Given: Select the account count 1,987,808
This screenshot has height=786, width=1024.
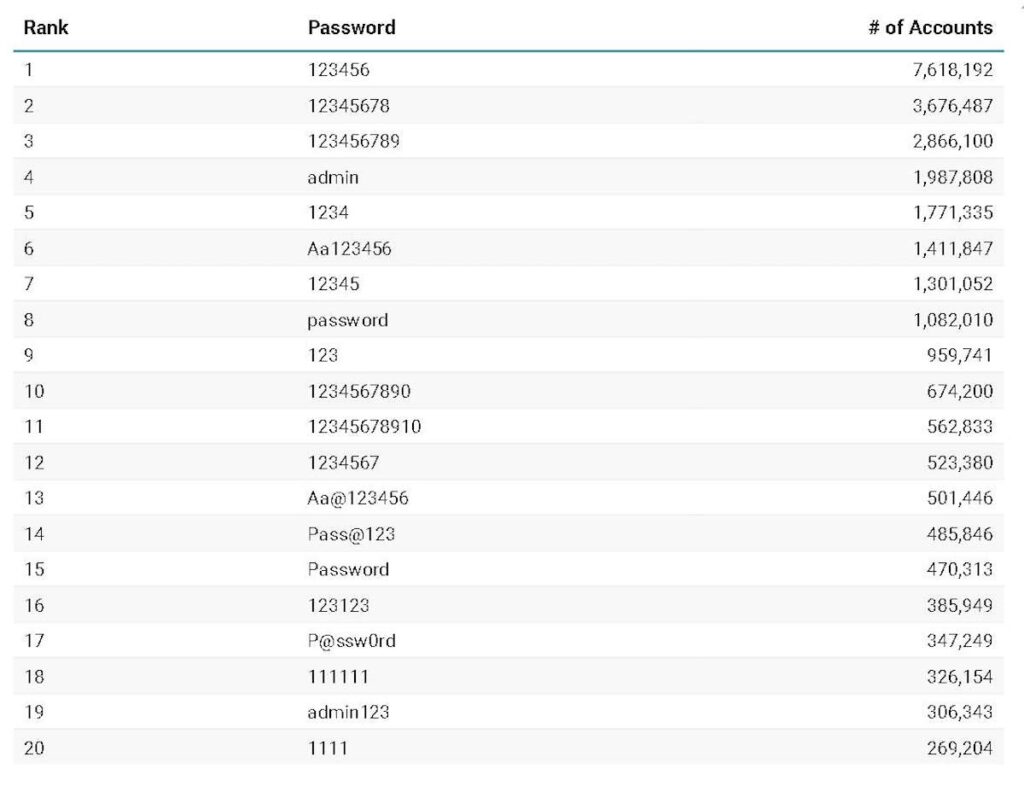Looking at the screenshot, I should pos(952,177).
